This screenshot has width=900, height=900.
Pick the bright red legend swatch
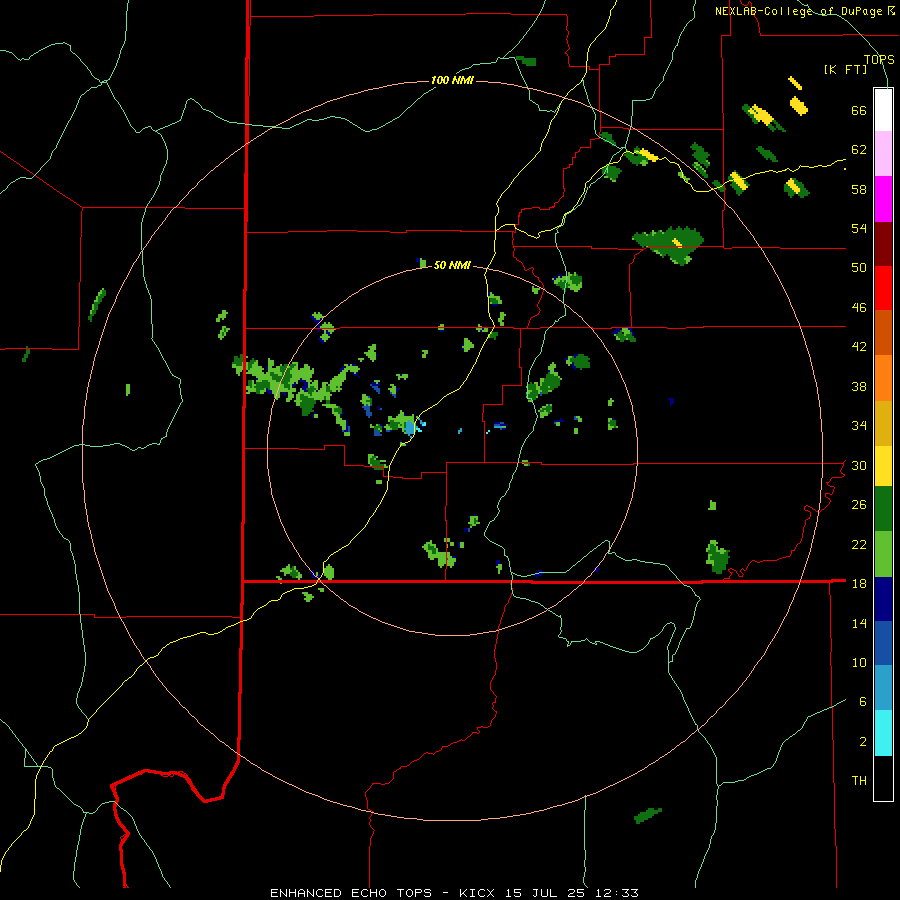[883, 288]
